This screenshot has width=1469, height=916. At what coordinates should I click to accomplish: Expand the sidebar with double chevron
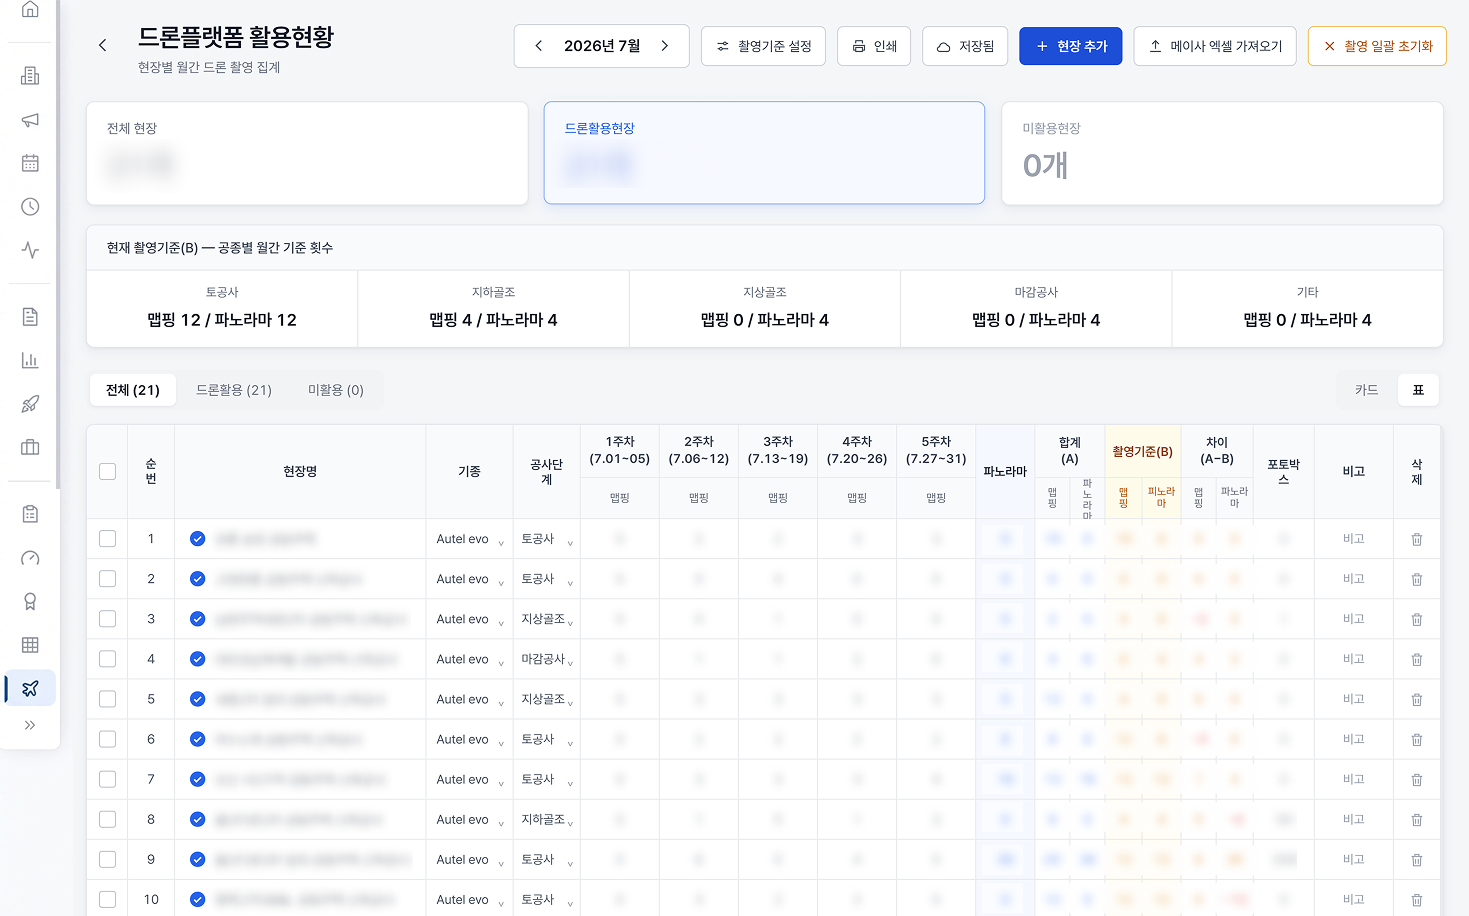[x=30, y=725]
